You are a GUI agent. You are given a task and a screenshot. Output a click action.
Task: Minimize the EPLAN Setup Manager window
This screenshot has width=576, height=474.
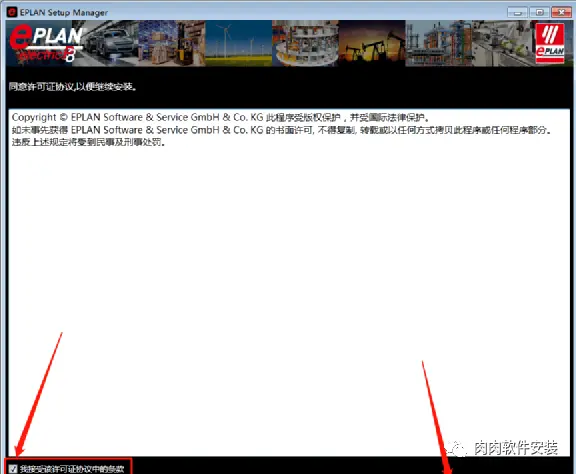pos(517,12)
